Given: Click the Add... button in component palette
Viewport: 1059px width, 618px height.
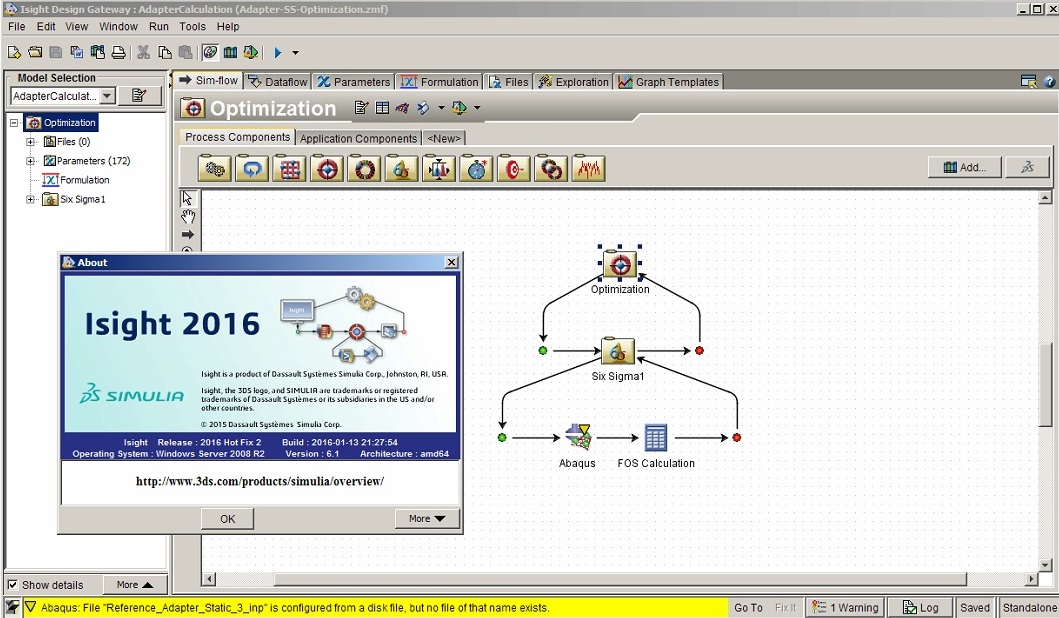Looking at the screenshot, I should (964, 168).
